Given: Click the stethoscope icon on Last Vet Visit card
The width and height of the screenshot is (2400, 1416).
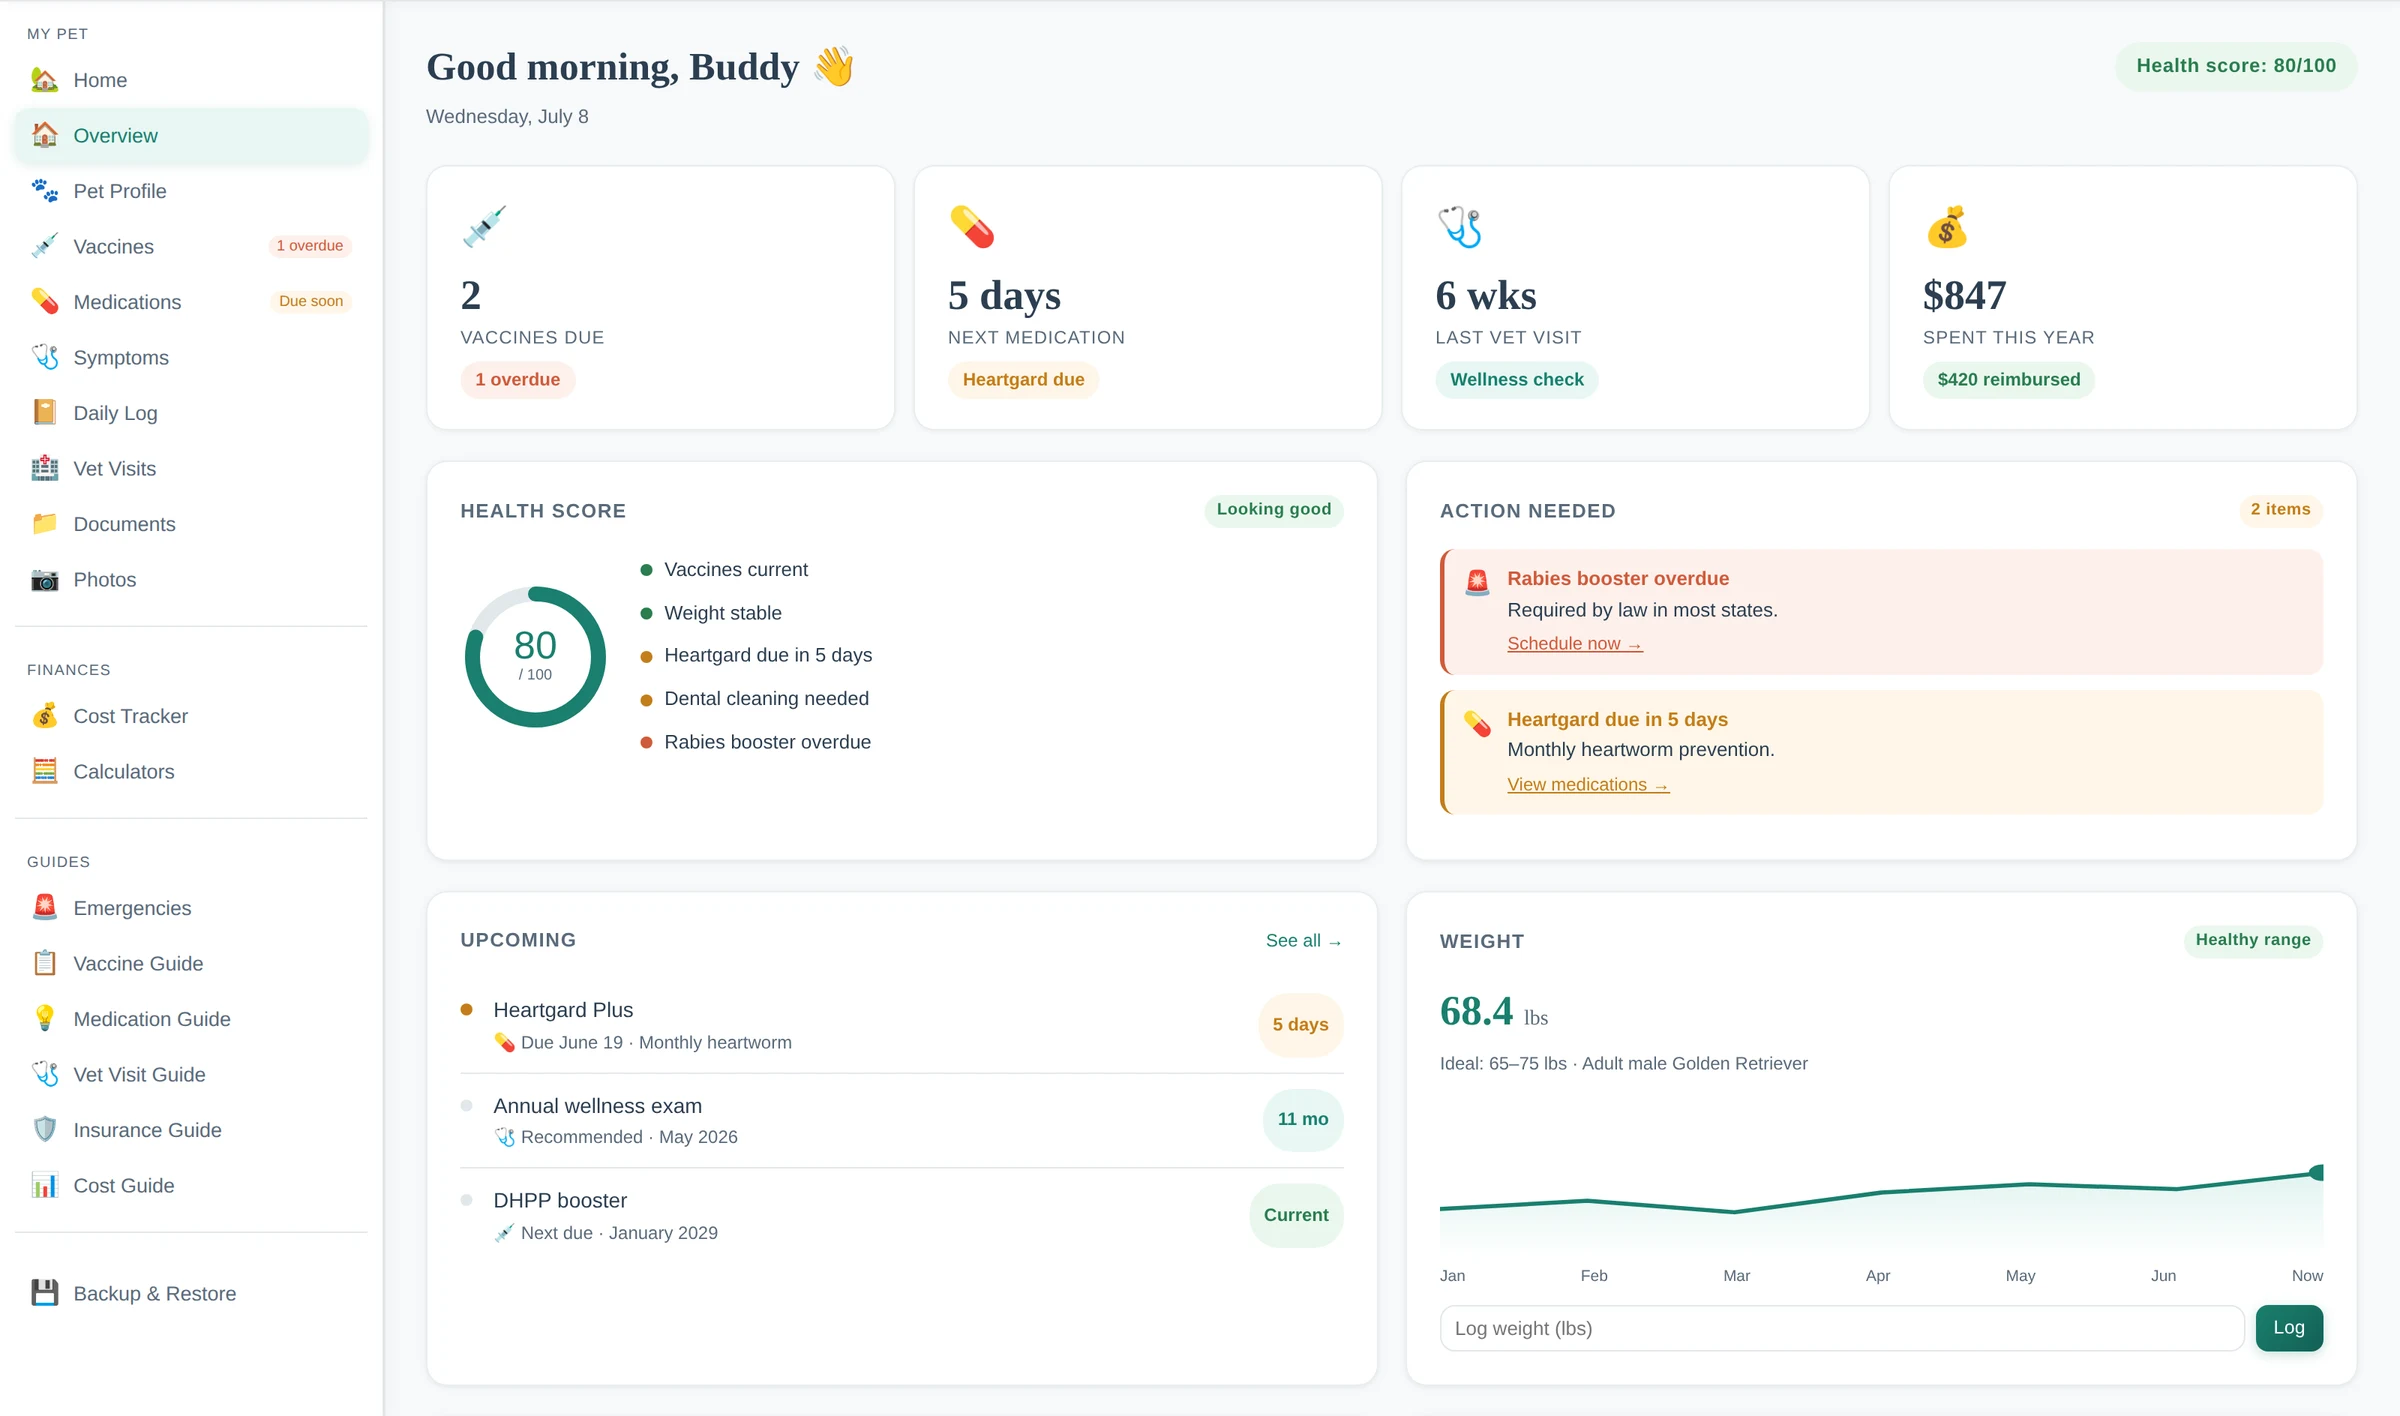Looking at the screenshot, I should [x=1459, y=227].
